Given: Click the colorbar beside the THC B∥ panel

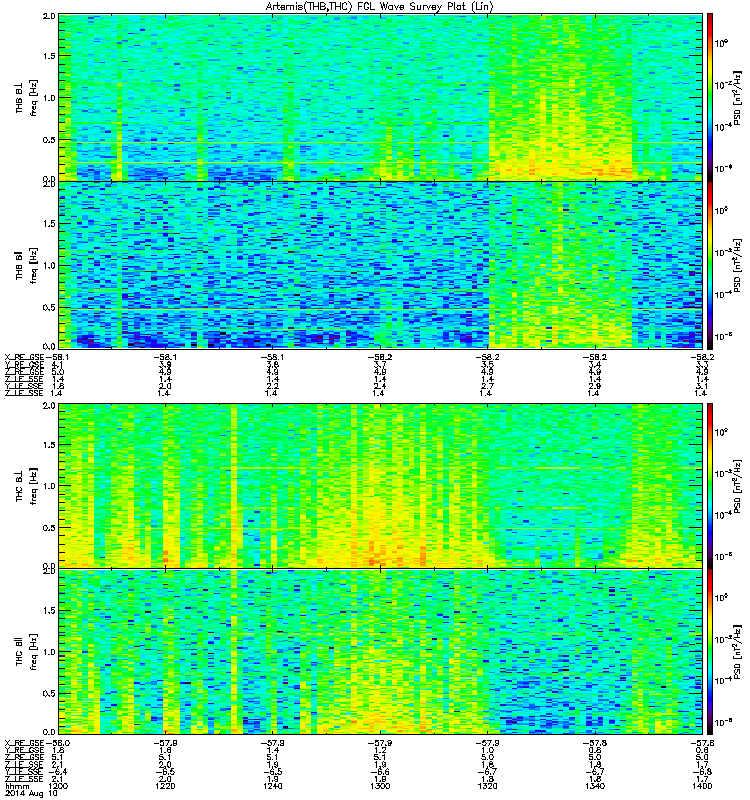Looking at the screenshot, I should coord(710,652).
